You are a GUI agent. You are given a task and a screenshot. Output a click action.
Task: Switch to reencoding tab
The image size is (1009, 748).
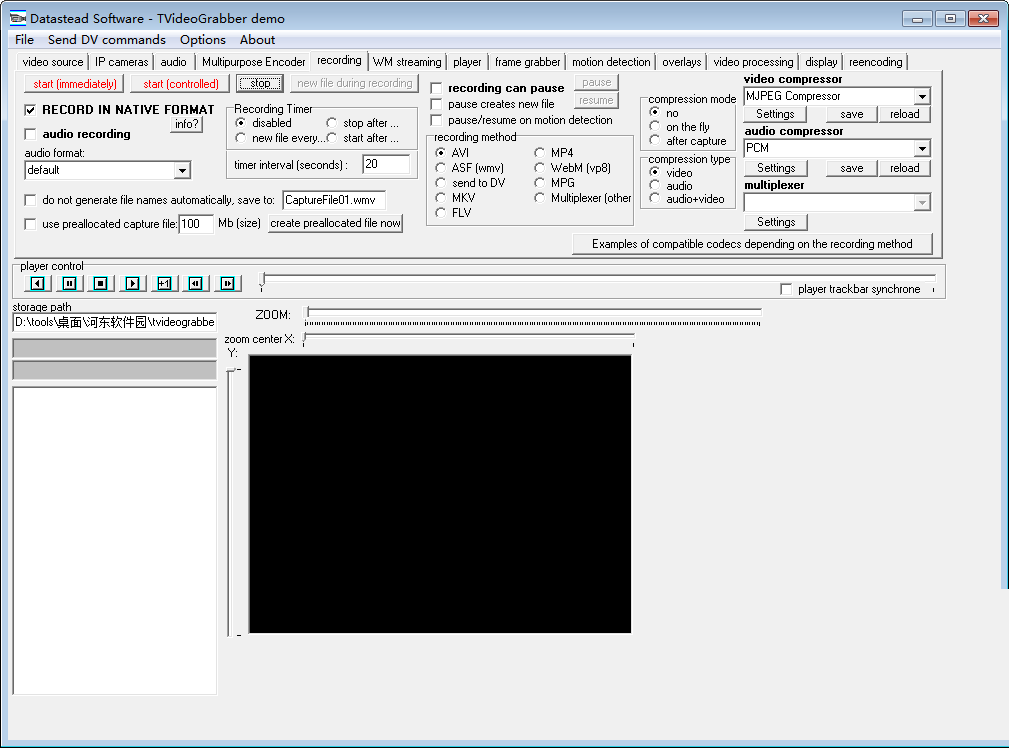tap(876, 62)
